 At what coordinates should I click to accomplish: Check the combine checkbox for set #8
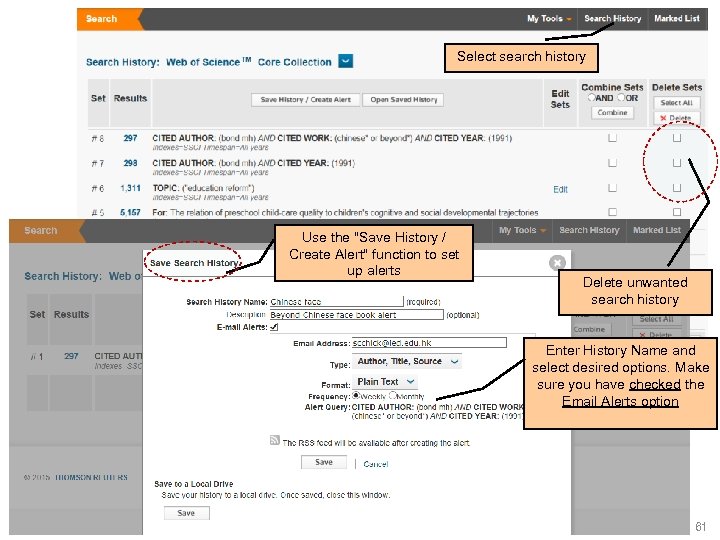click(612, 138)
